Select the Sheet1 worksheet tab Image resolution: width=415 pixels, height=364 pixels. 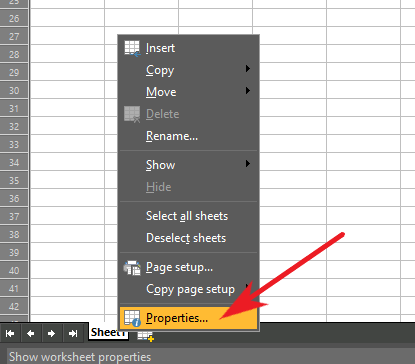coord(108,332)
